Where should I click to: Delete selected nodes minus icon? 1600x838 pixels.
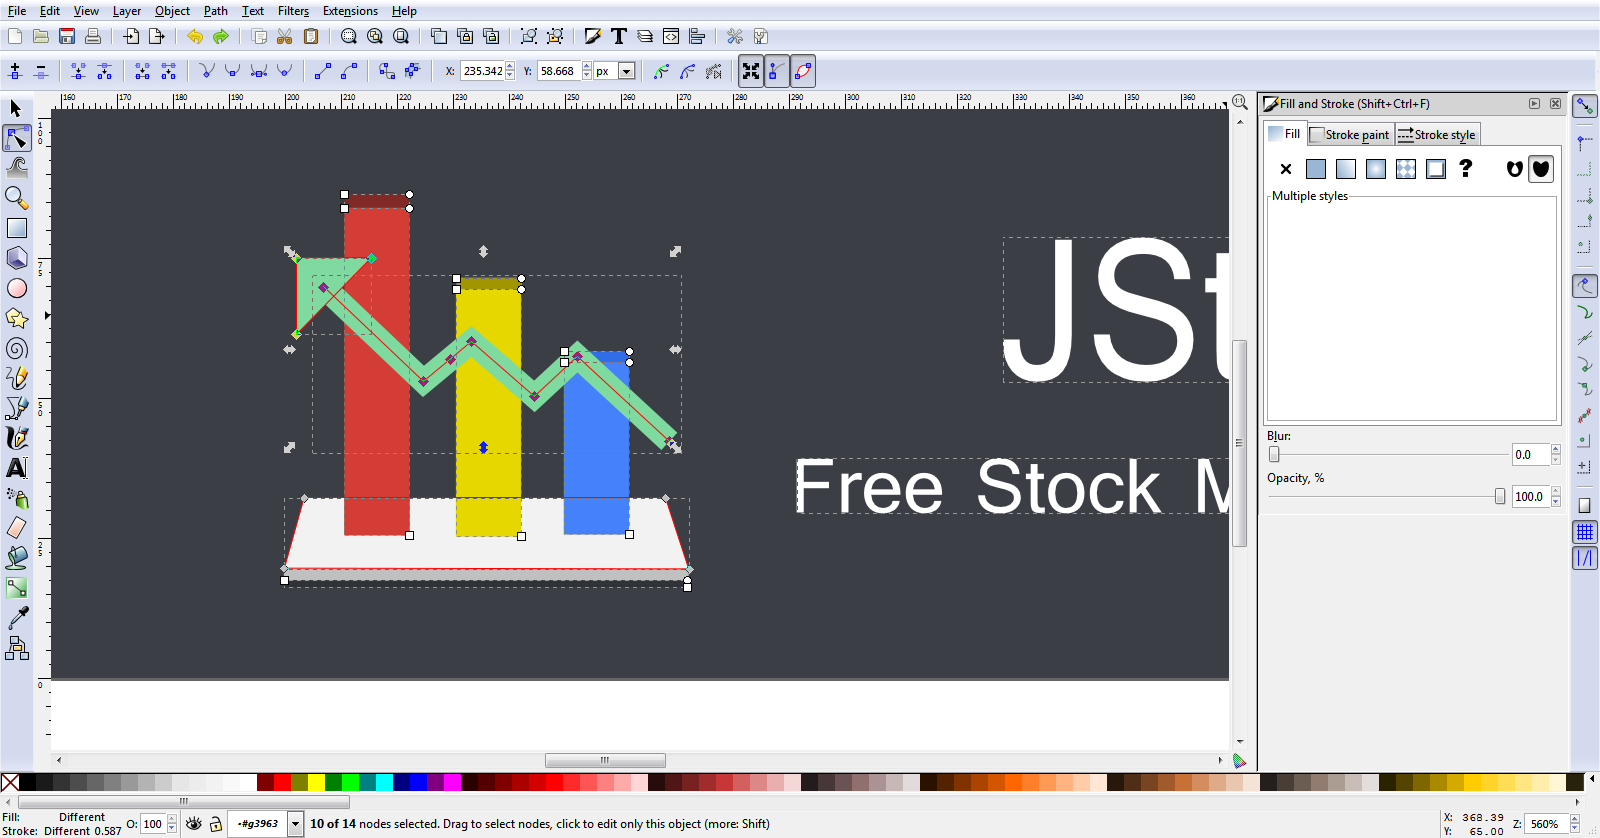(41, 71)
